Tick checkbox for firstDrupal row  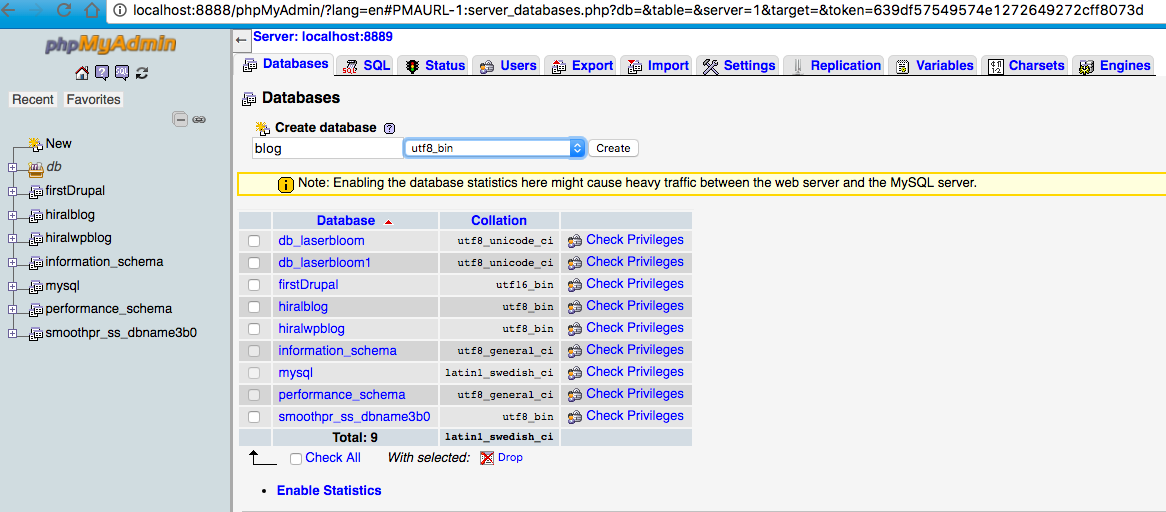tap(254, 285)
